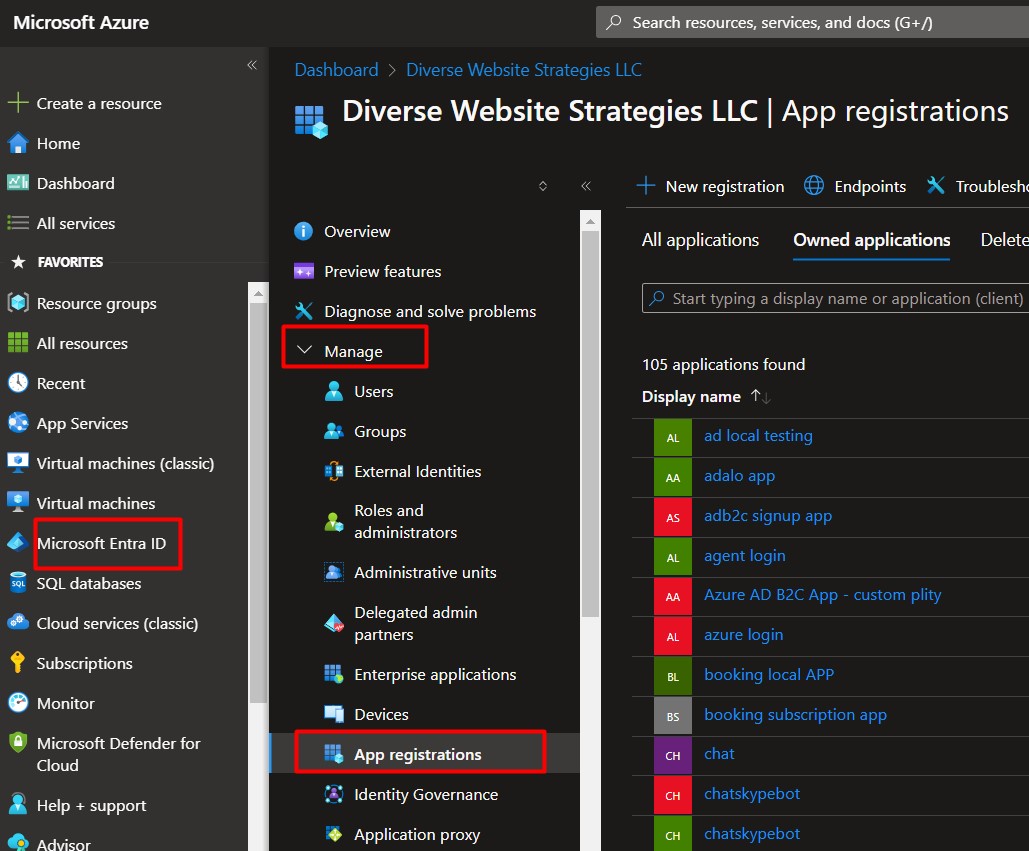Screen dimensions: 1029x851
Task: Open the adb2c signup app link
Action: [768, 516]
